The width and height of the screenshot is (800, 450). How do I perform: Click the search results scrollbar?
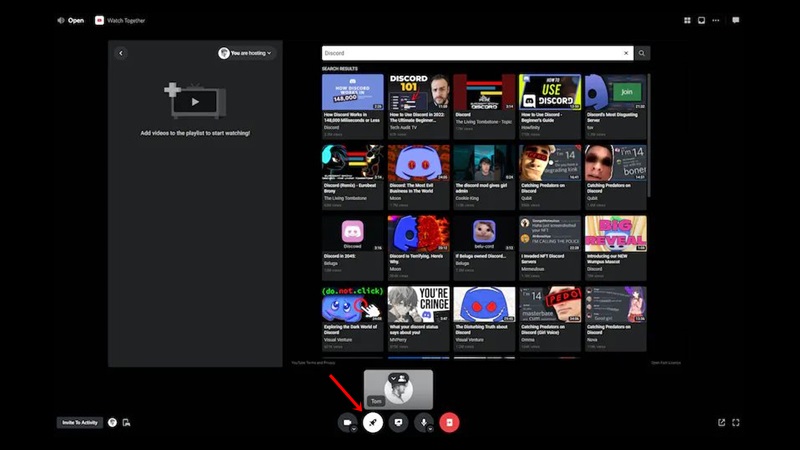[649, 135]
